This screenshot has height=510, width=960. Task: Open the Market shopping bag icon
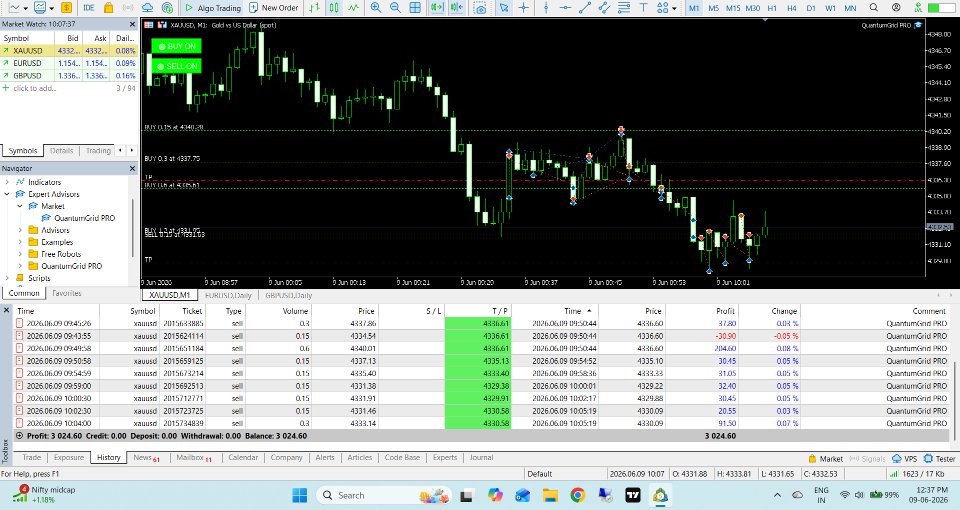pos(108,8)
